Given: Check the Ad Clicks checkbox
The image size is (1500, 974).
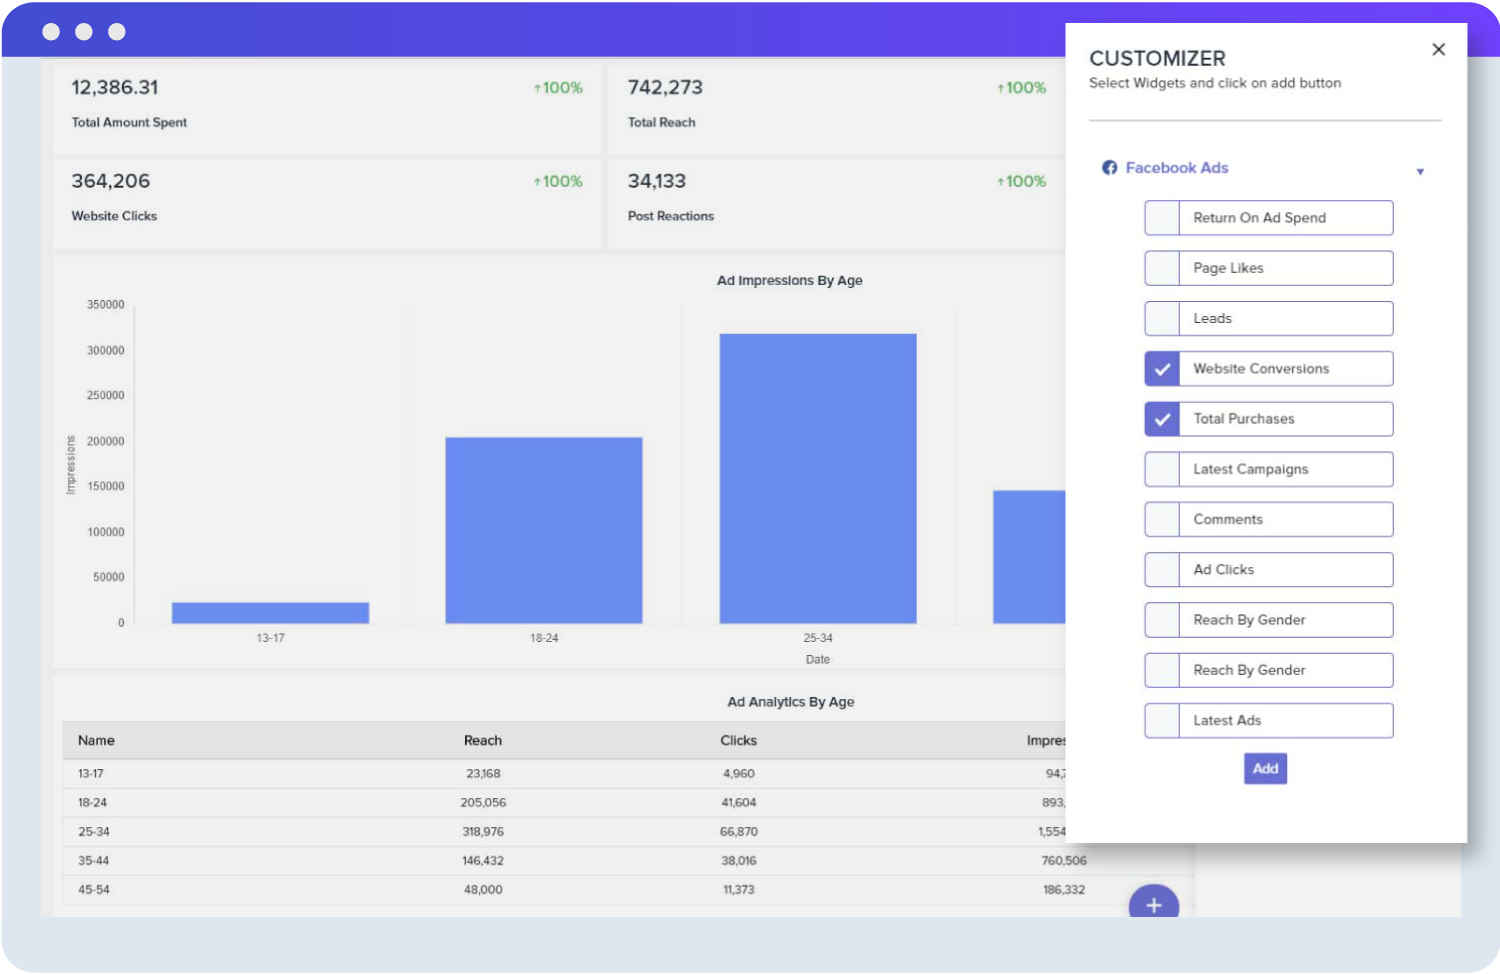Looking at the screenshot, I should (x=1162, y=570).
